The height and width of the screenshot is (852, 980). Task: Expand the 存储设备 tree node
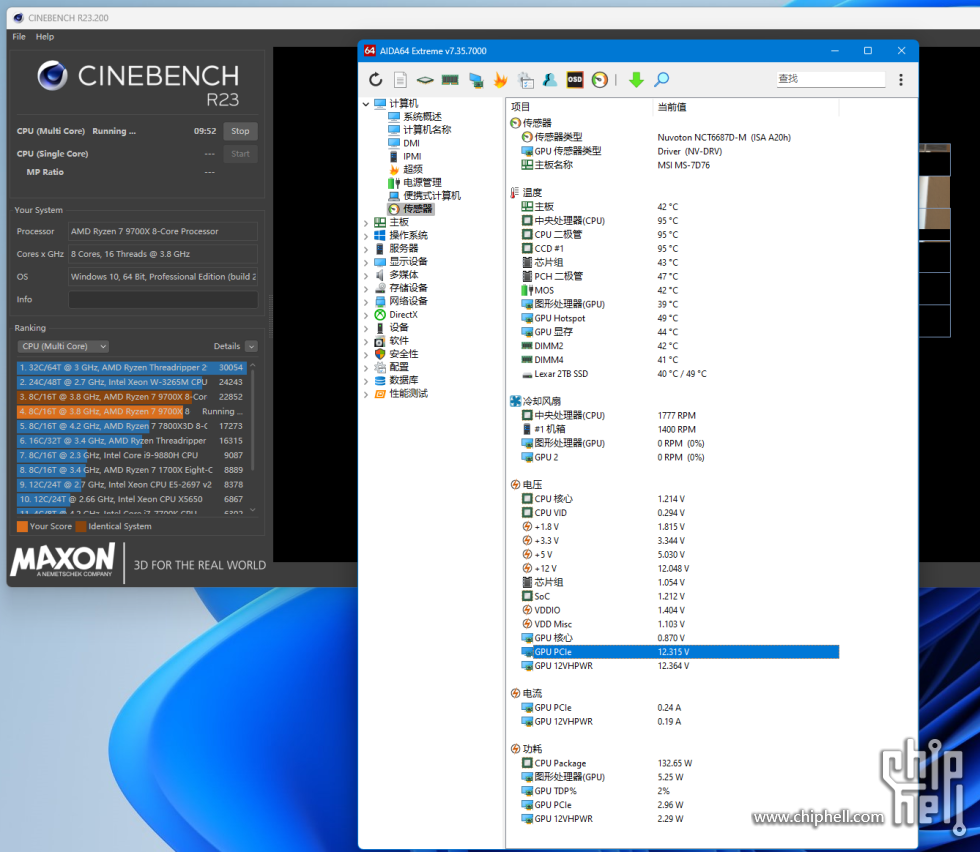pos(366,288)
